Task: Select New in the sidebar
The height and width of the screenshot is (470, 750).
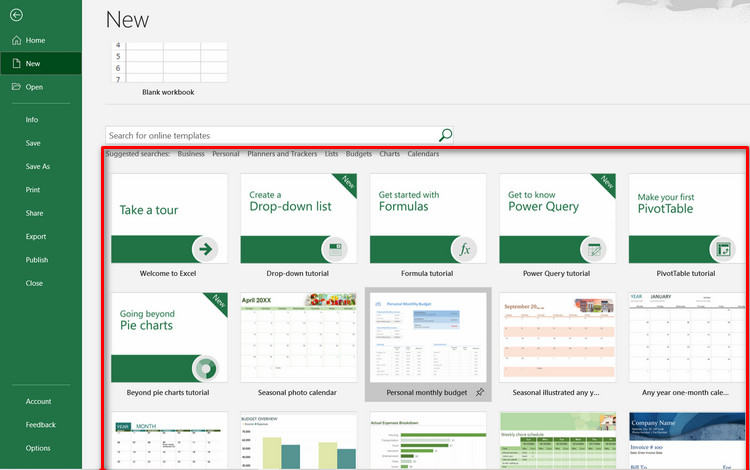Action: pos(41,64)
